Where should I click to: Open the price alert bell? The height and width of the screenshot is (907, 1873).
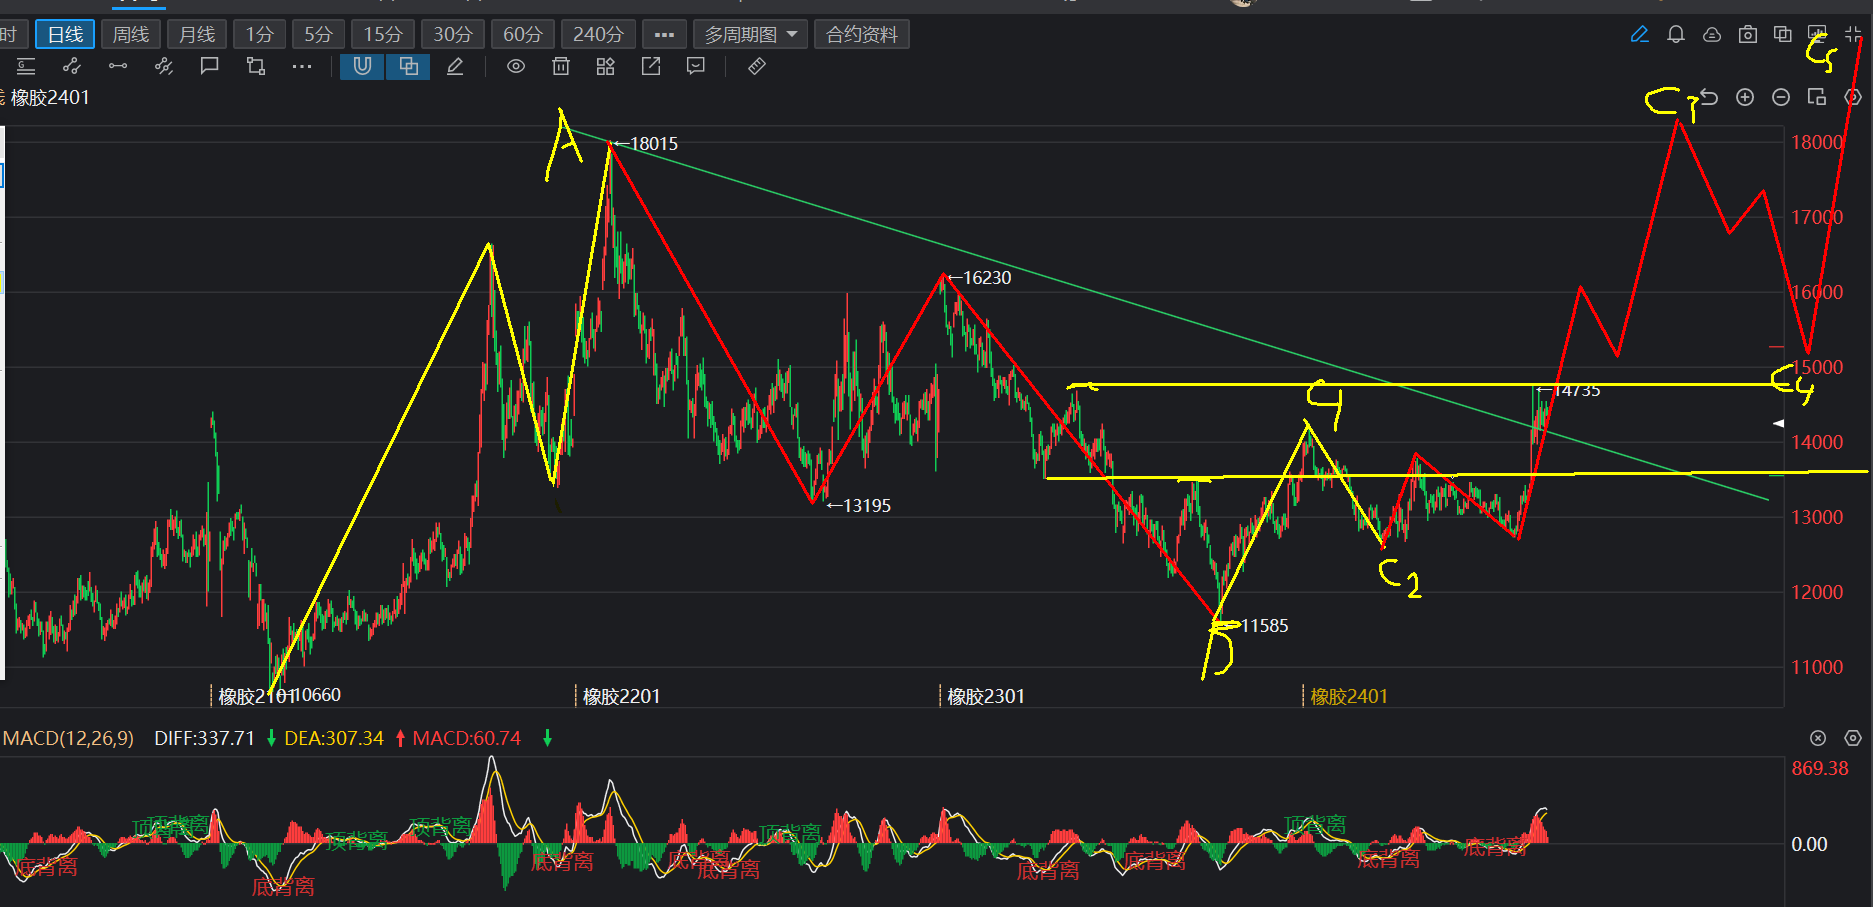1676,35
